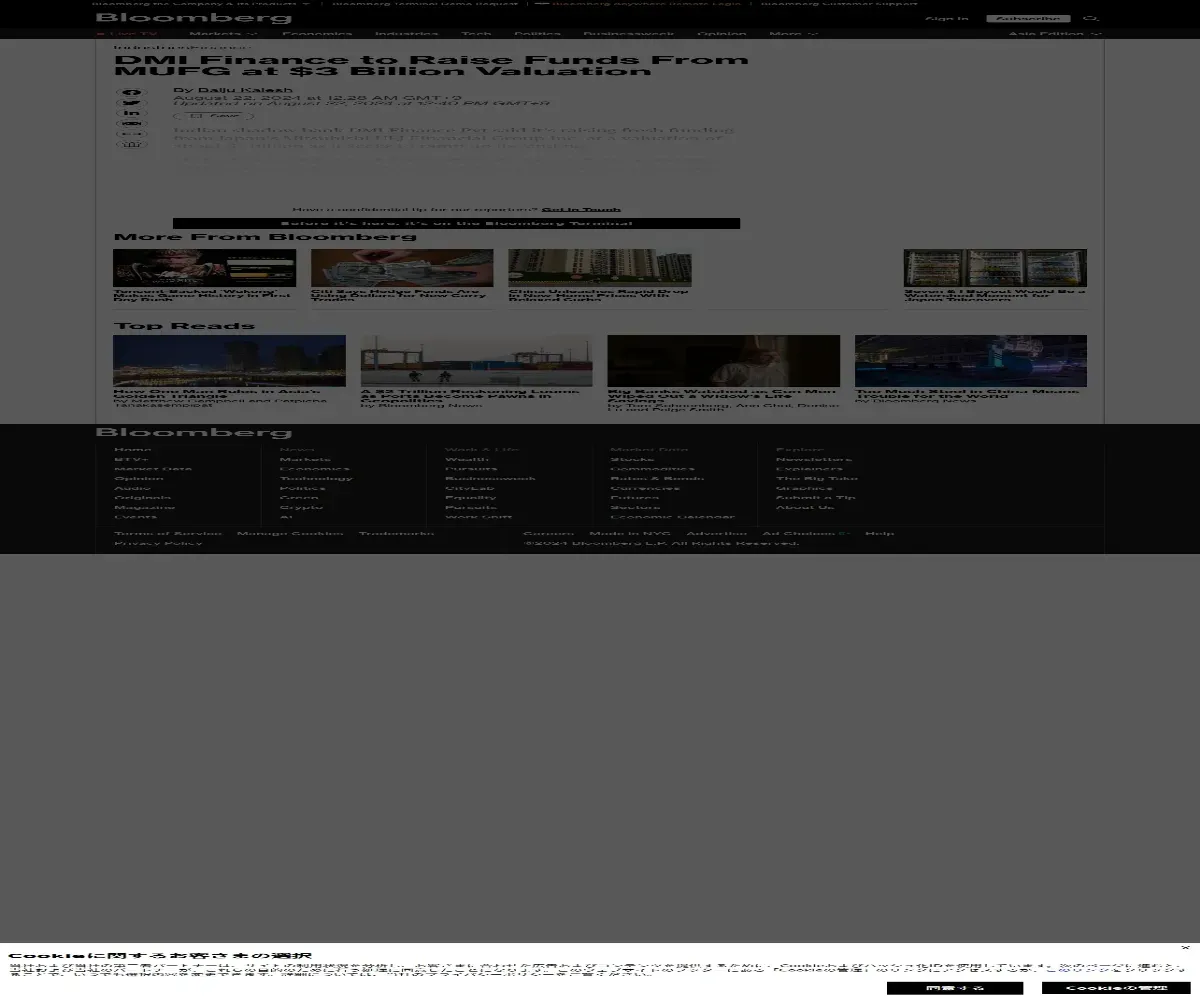This screenshot has height=1000, width=1200.
Task: Click the Get in Touch link
Action: click(581, 210)
